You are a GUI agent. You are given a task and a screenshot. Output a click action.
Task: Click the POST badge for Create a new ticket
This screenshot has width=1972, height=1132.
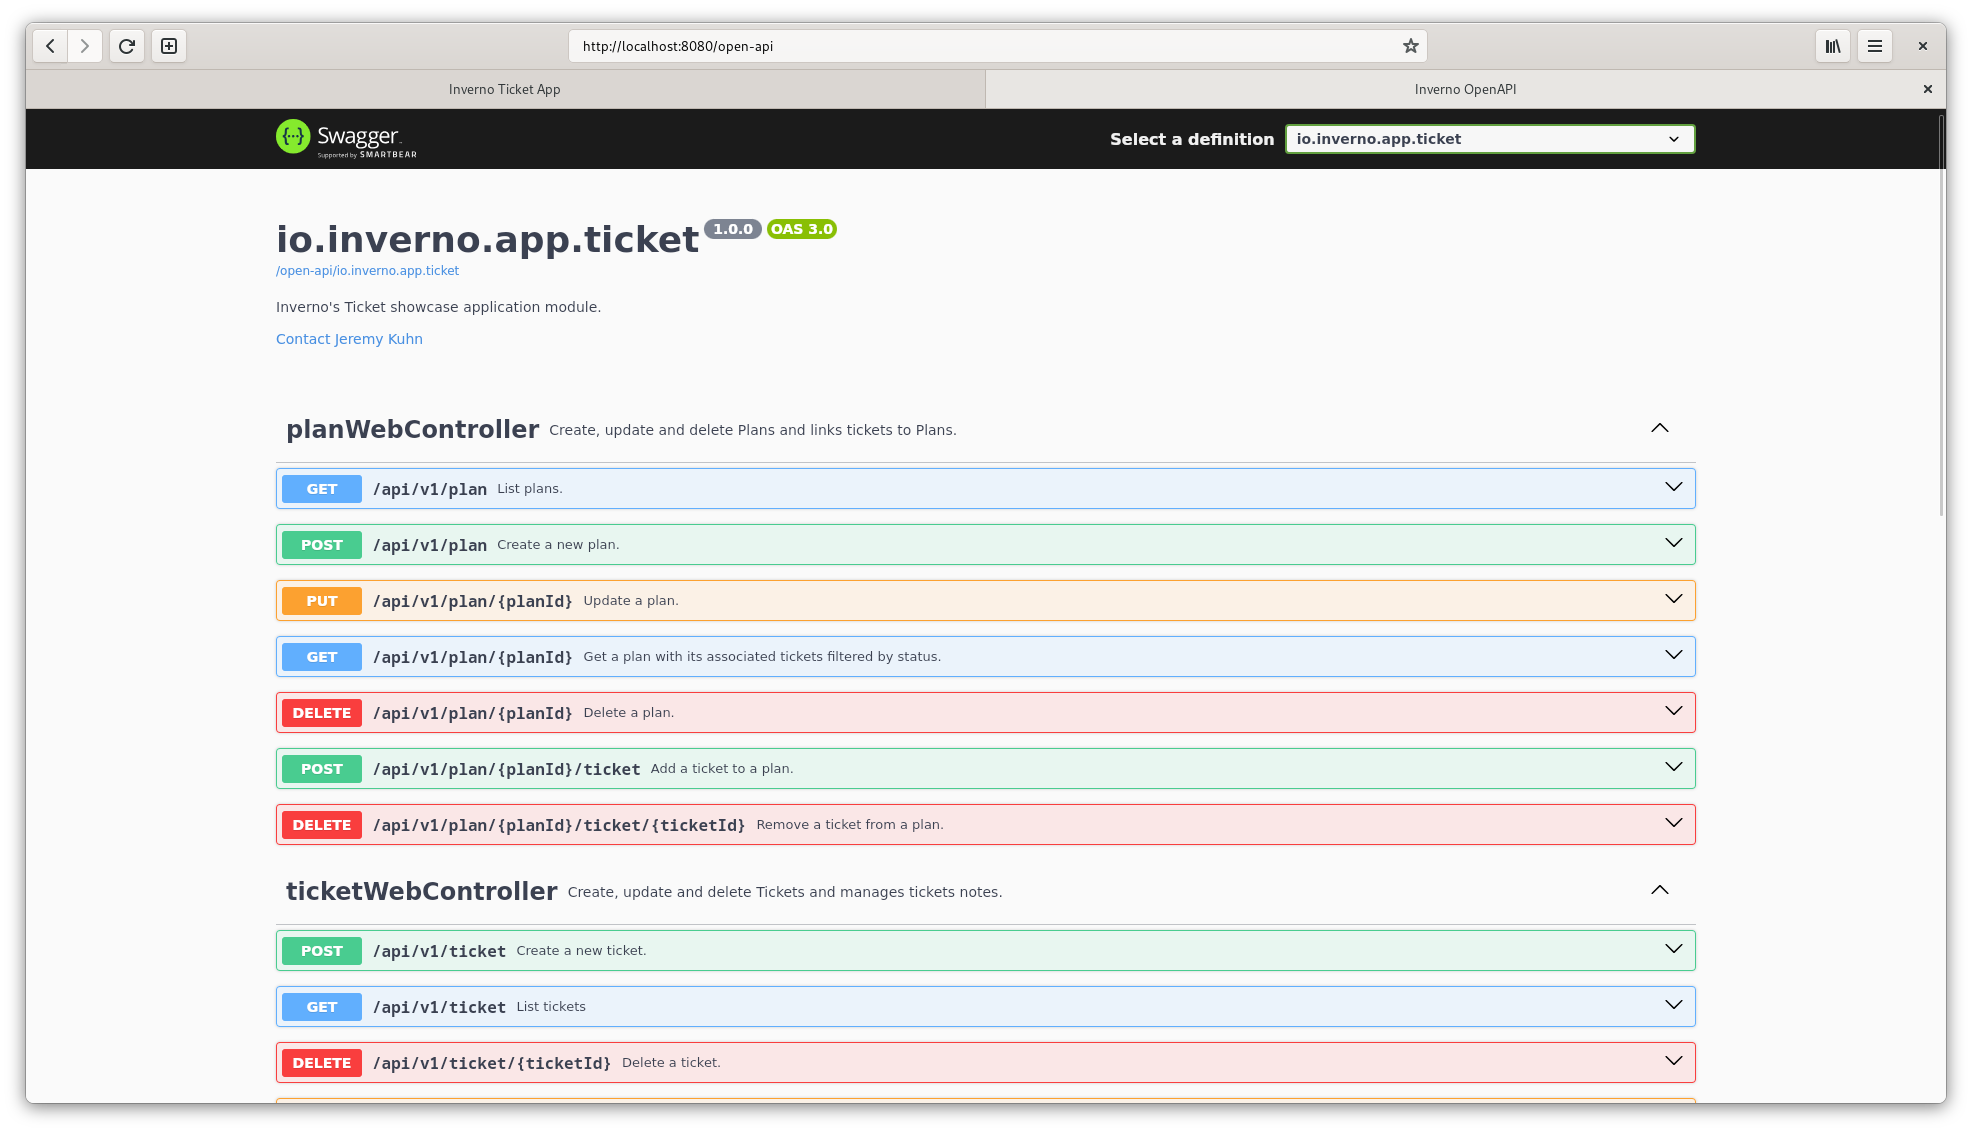pos(322,951)
